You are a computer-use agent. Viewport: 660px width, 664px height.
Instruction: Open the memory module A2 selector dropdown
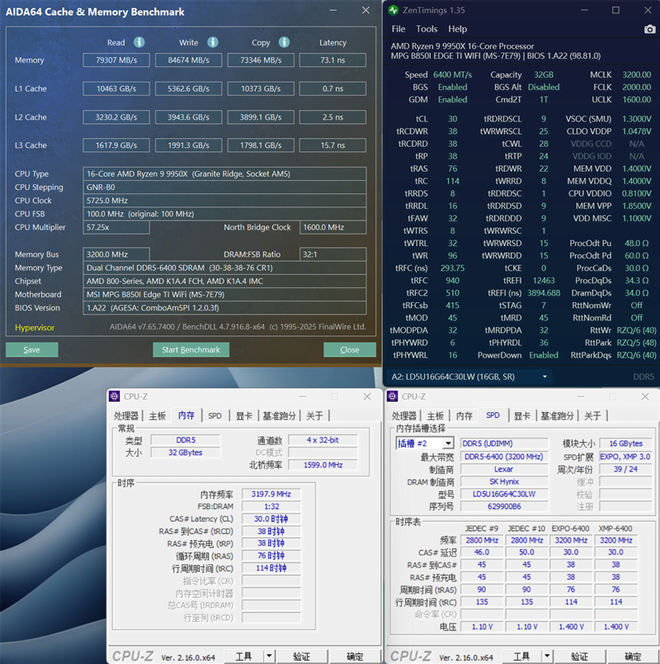click(545, 377)
